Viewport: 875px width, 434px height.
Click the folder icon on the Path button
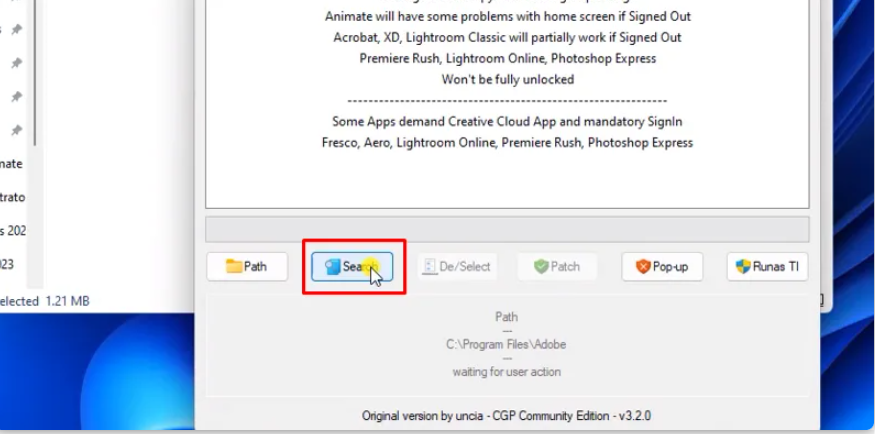coord(234,266)
